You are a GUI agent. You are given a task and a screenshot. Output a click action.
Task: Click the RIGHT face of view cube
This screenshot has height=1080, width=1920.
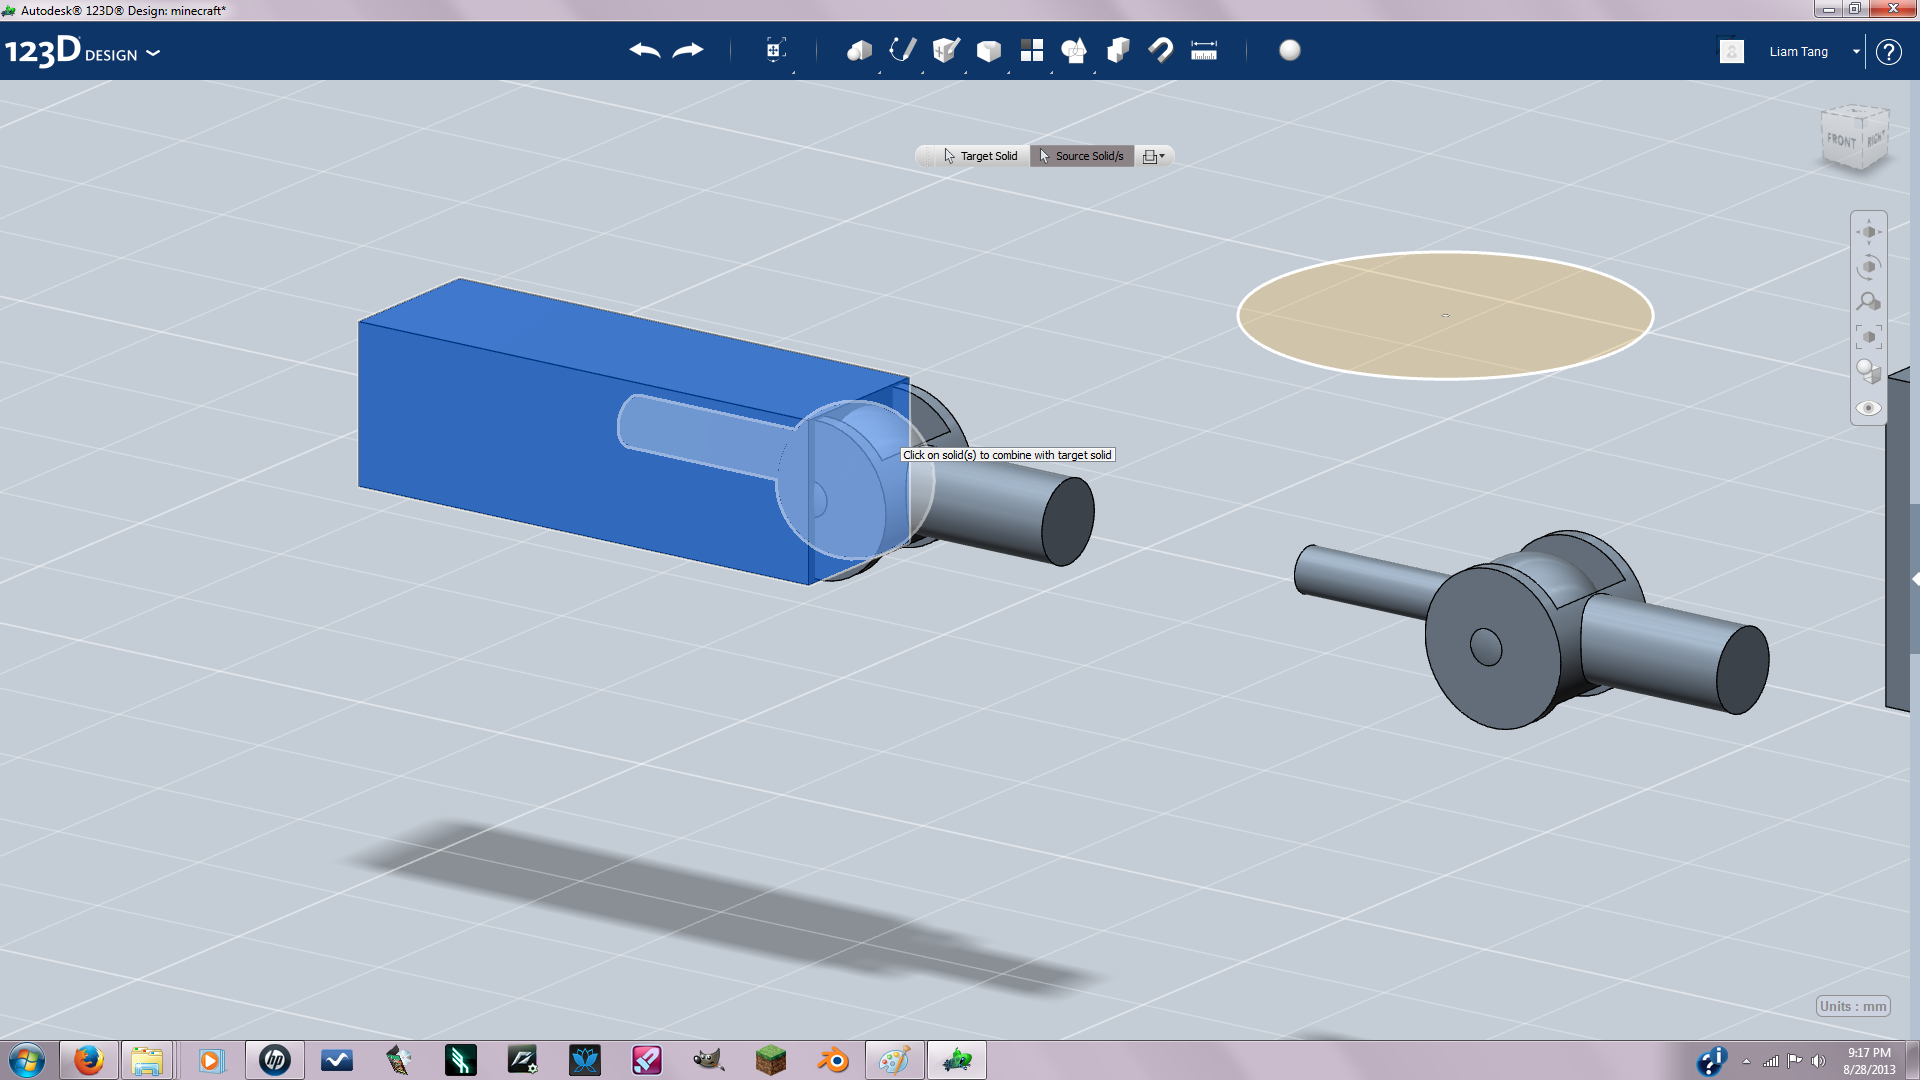pyautogui.click(x=1875, y=140)
